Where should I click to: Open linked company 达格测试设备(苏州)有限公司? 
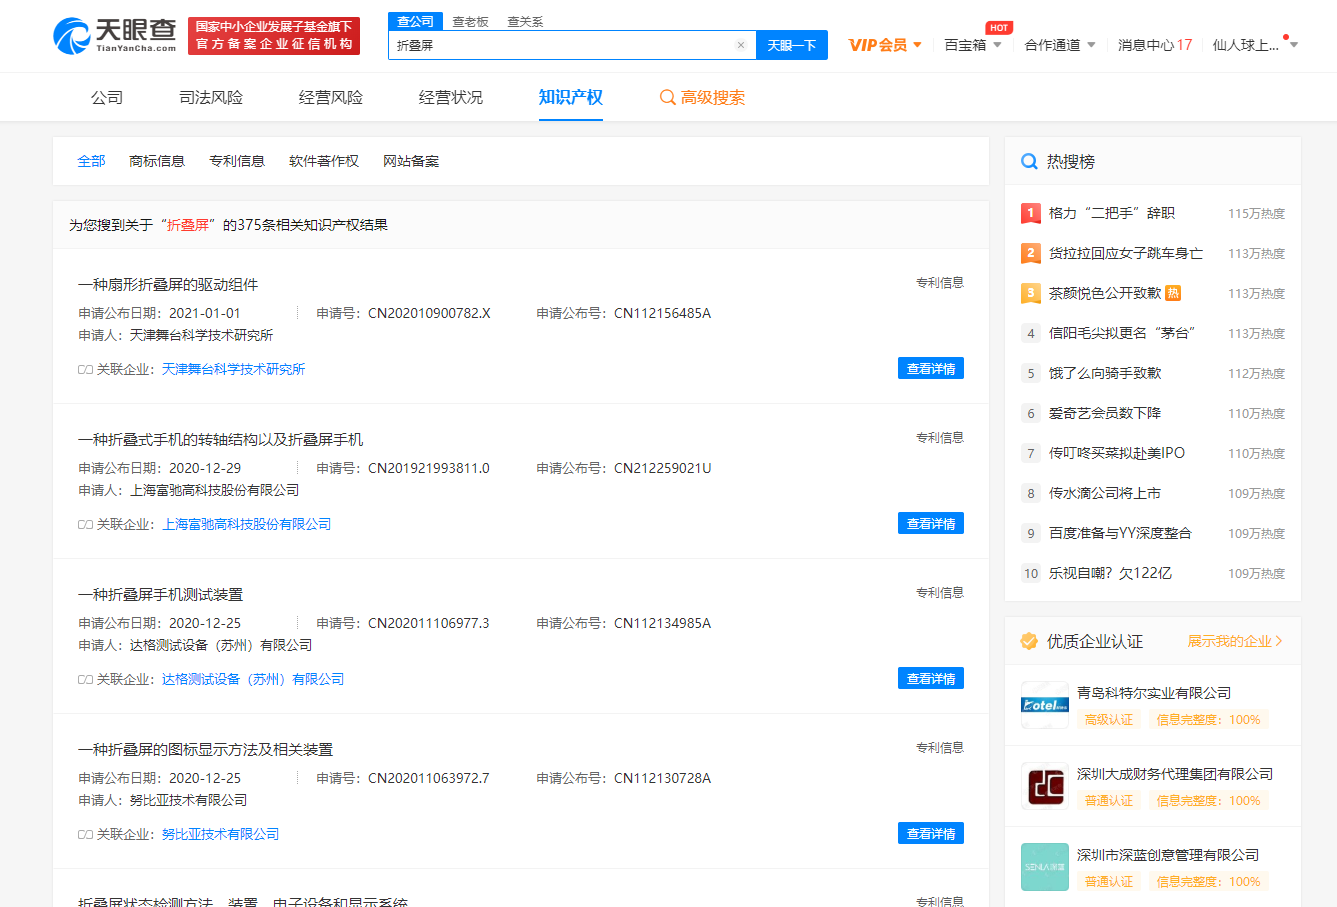click(x=253, y=679)
